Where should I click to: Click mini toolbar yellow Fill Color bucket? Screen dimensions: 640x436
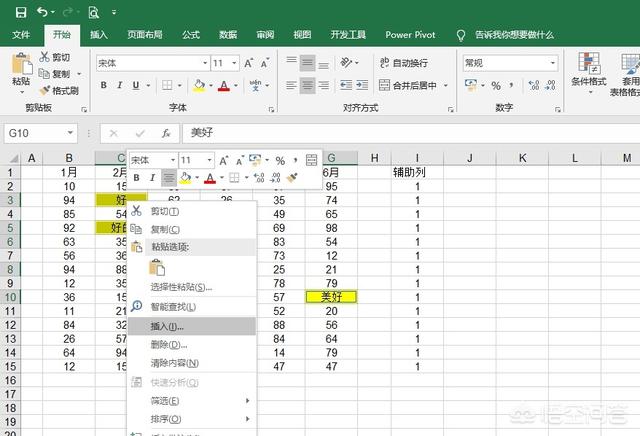(185, 178)
